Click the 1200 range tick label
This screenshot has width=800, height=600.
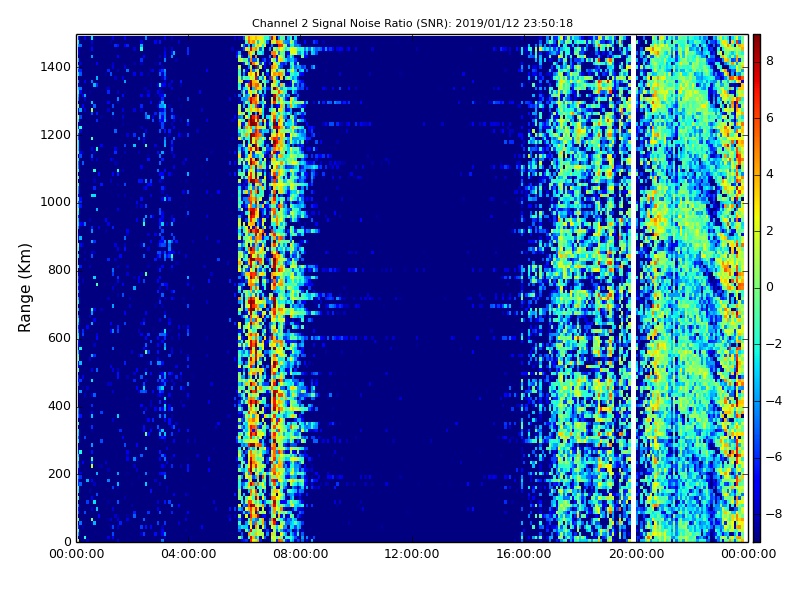click(56, 135)
